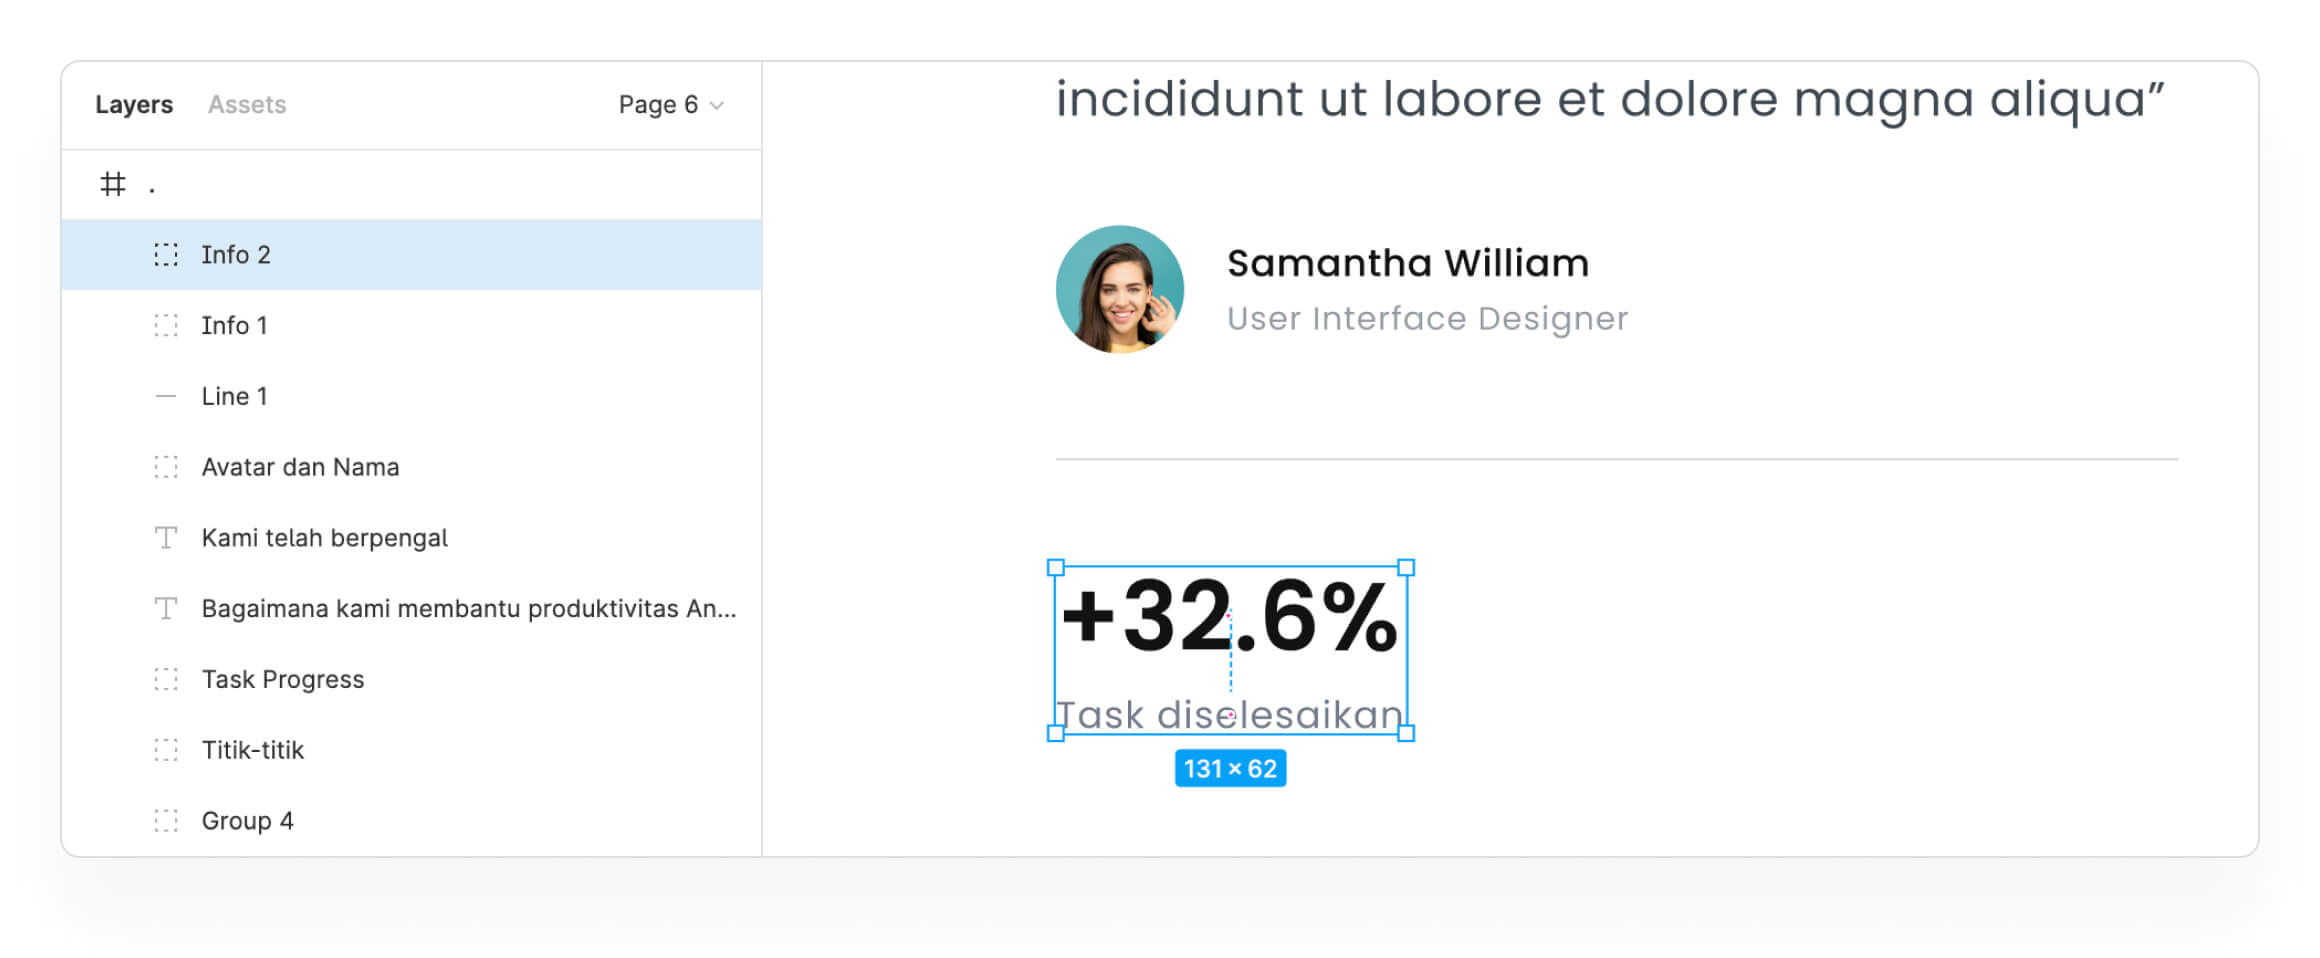This screenshot has height=958, width=2320.
Task: Click the top-left selection handle
Action: 1056,568
